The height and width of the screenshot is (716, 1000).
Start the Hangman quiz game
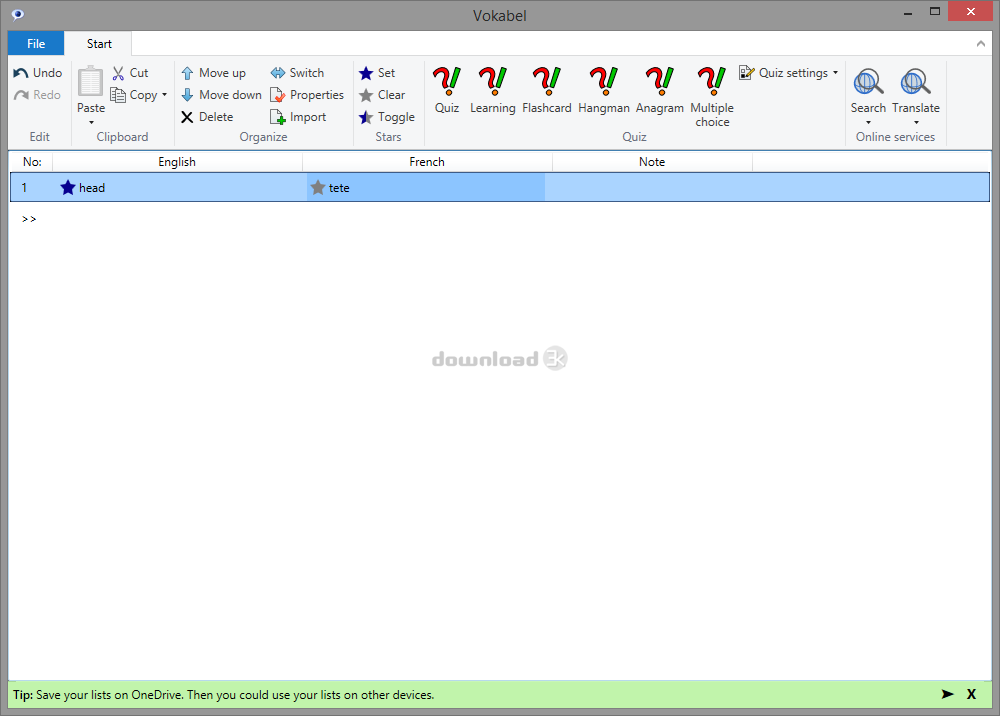click(603, 90)
